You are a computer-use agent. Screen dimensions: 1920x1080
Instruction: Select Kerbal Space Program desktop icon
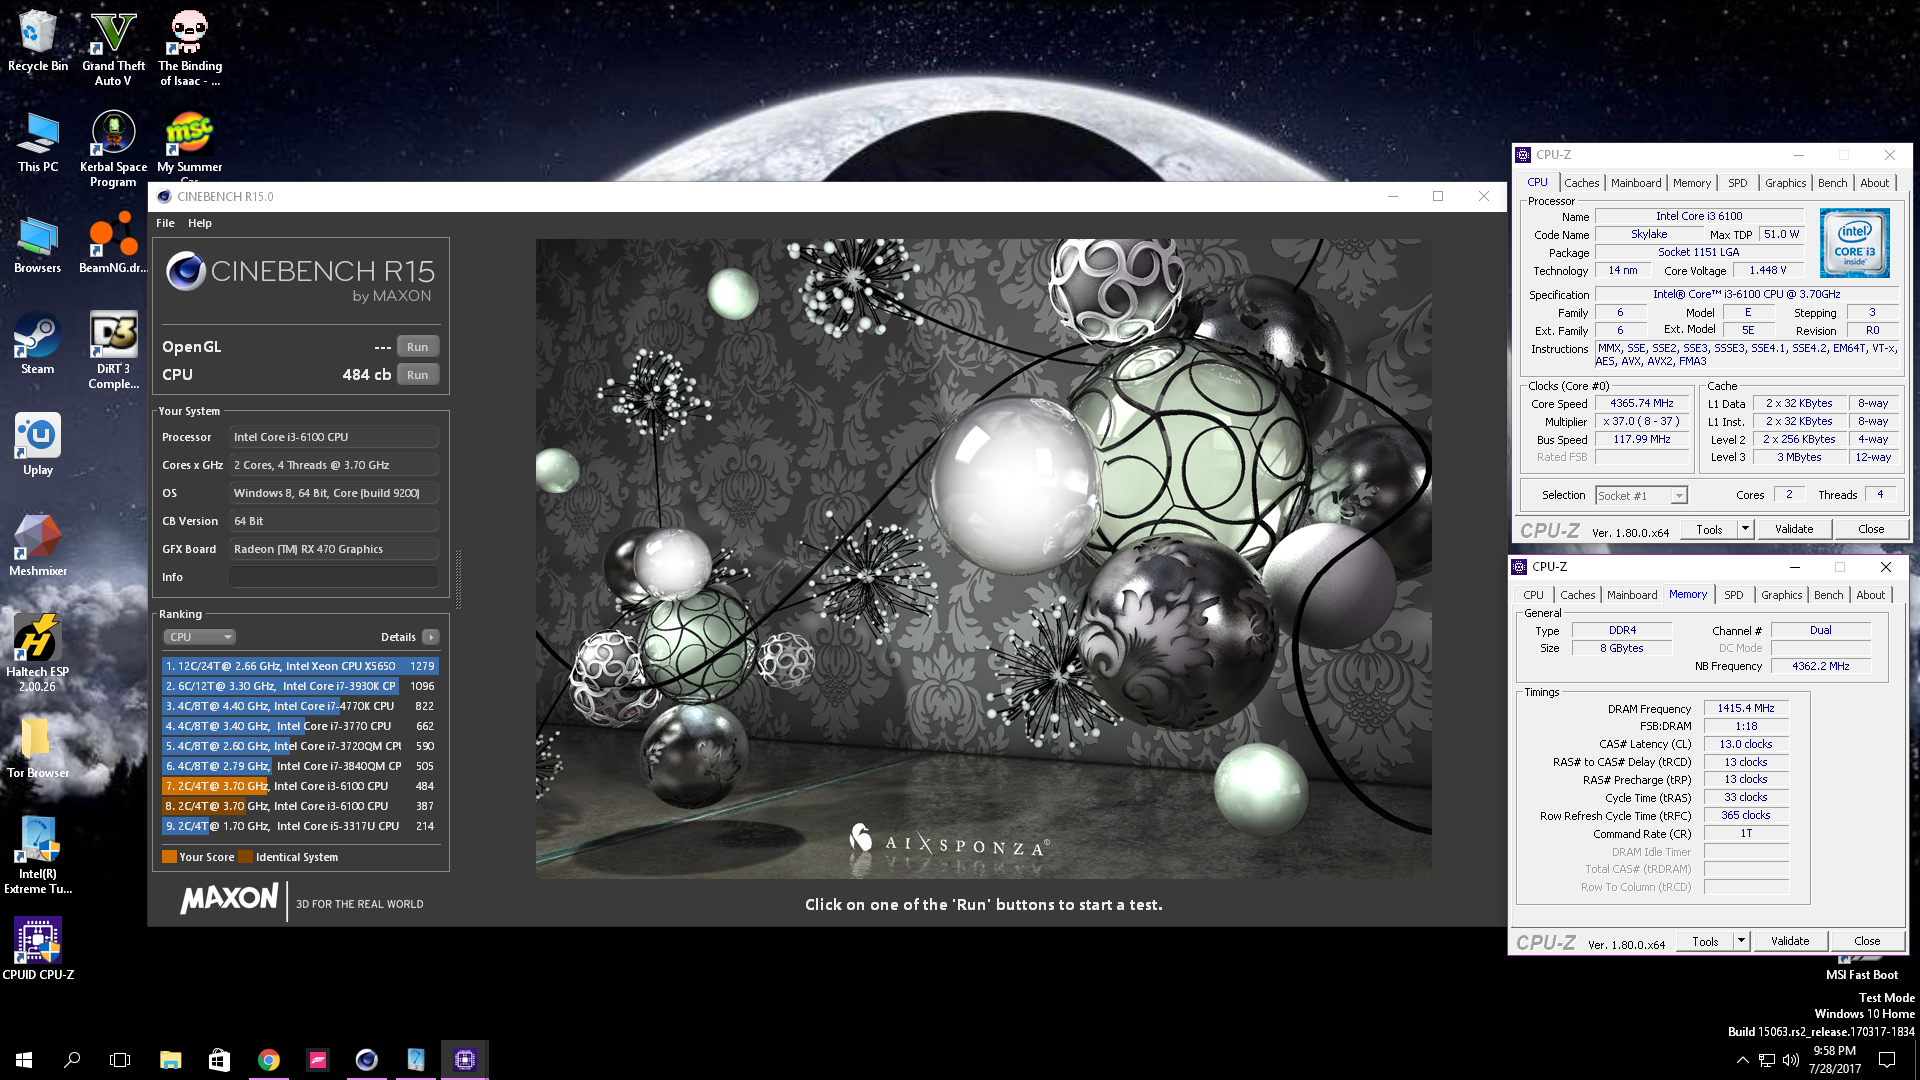point(113,148)
